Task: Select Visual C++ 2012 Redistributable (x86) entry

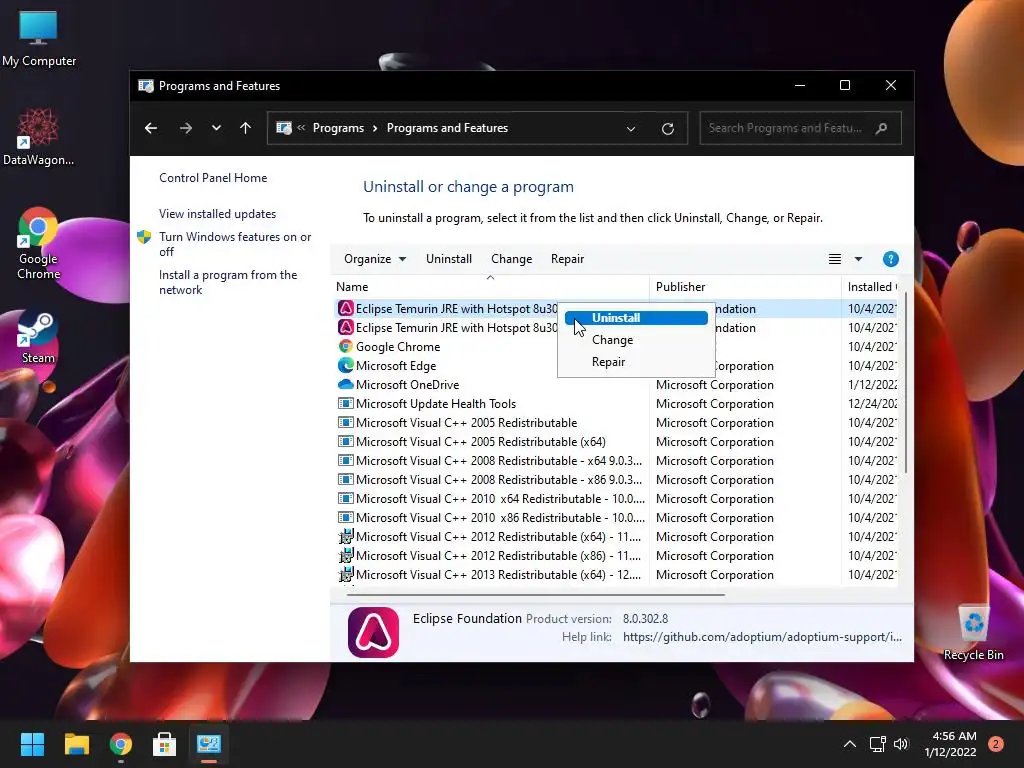Action: click(498, 556)
